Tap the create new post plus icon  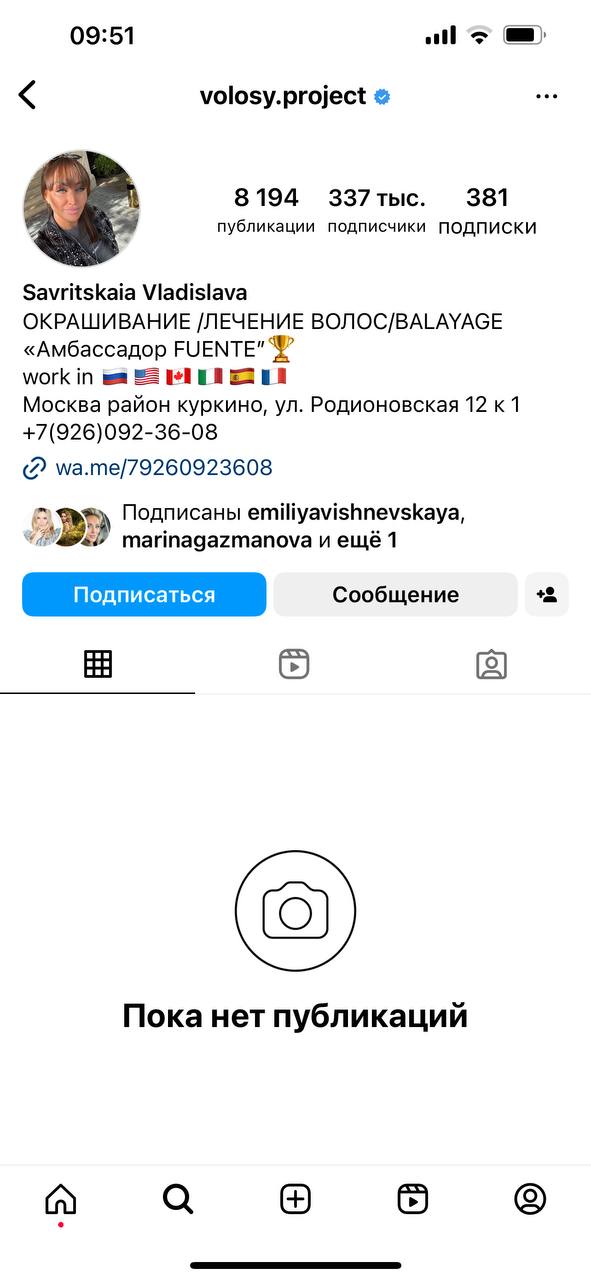pos(295,1198)
